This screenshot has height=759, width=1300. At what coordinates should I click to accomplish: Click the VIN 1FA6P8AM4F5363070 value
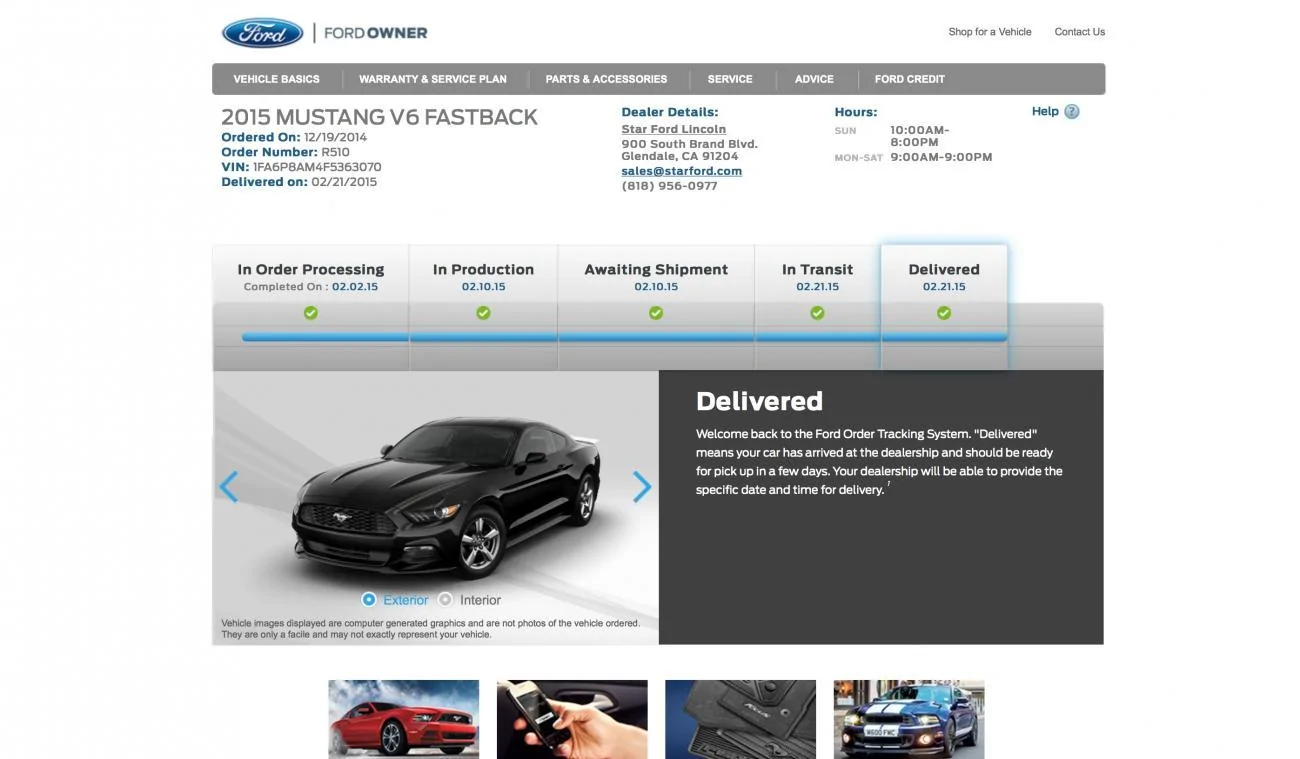coord(317,167)
